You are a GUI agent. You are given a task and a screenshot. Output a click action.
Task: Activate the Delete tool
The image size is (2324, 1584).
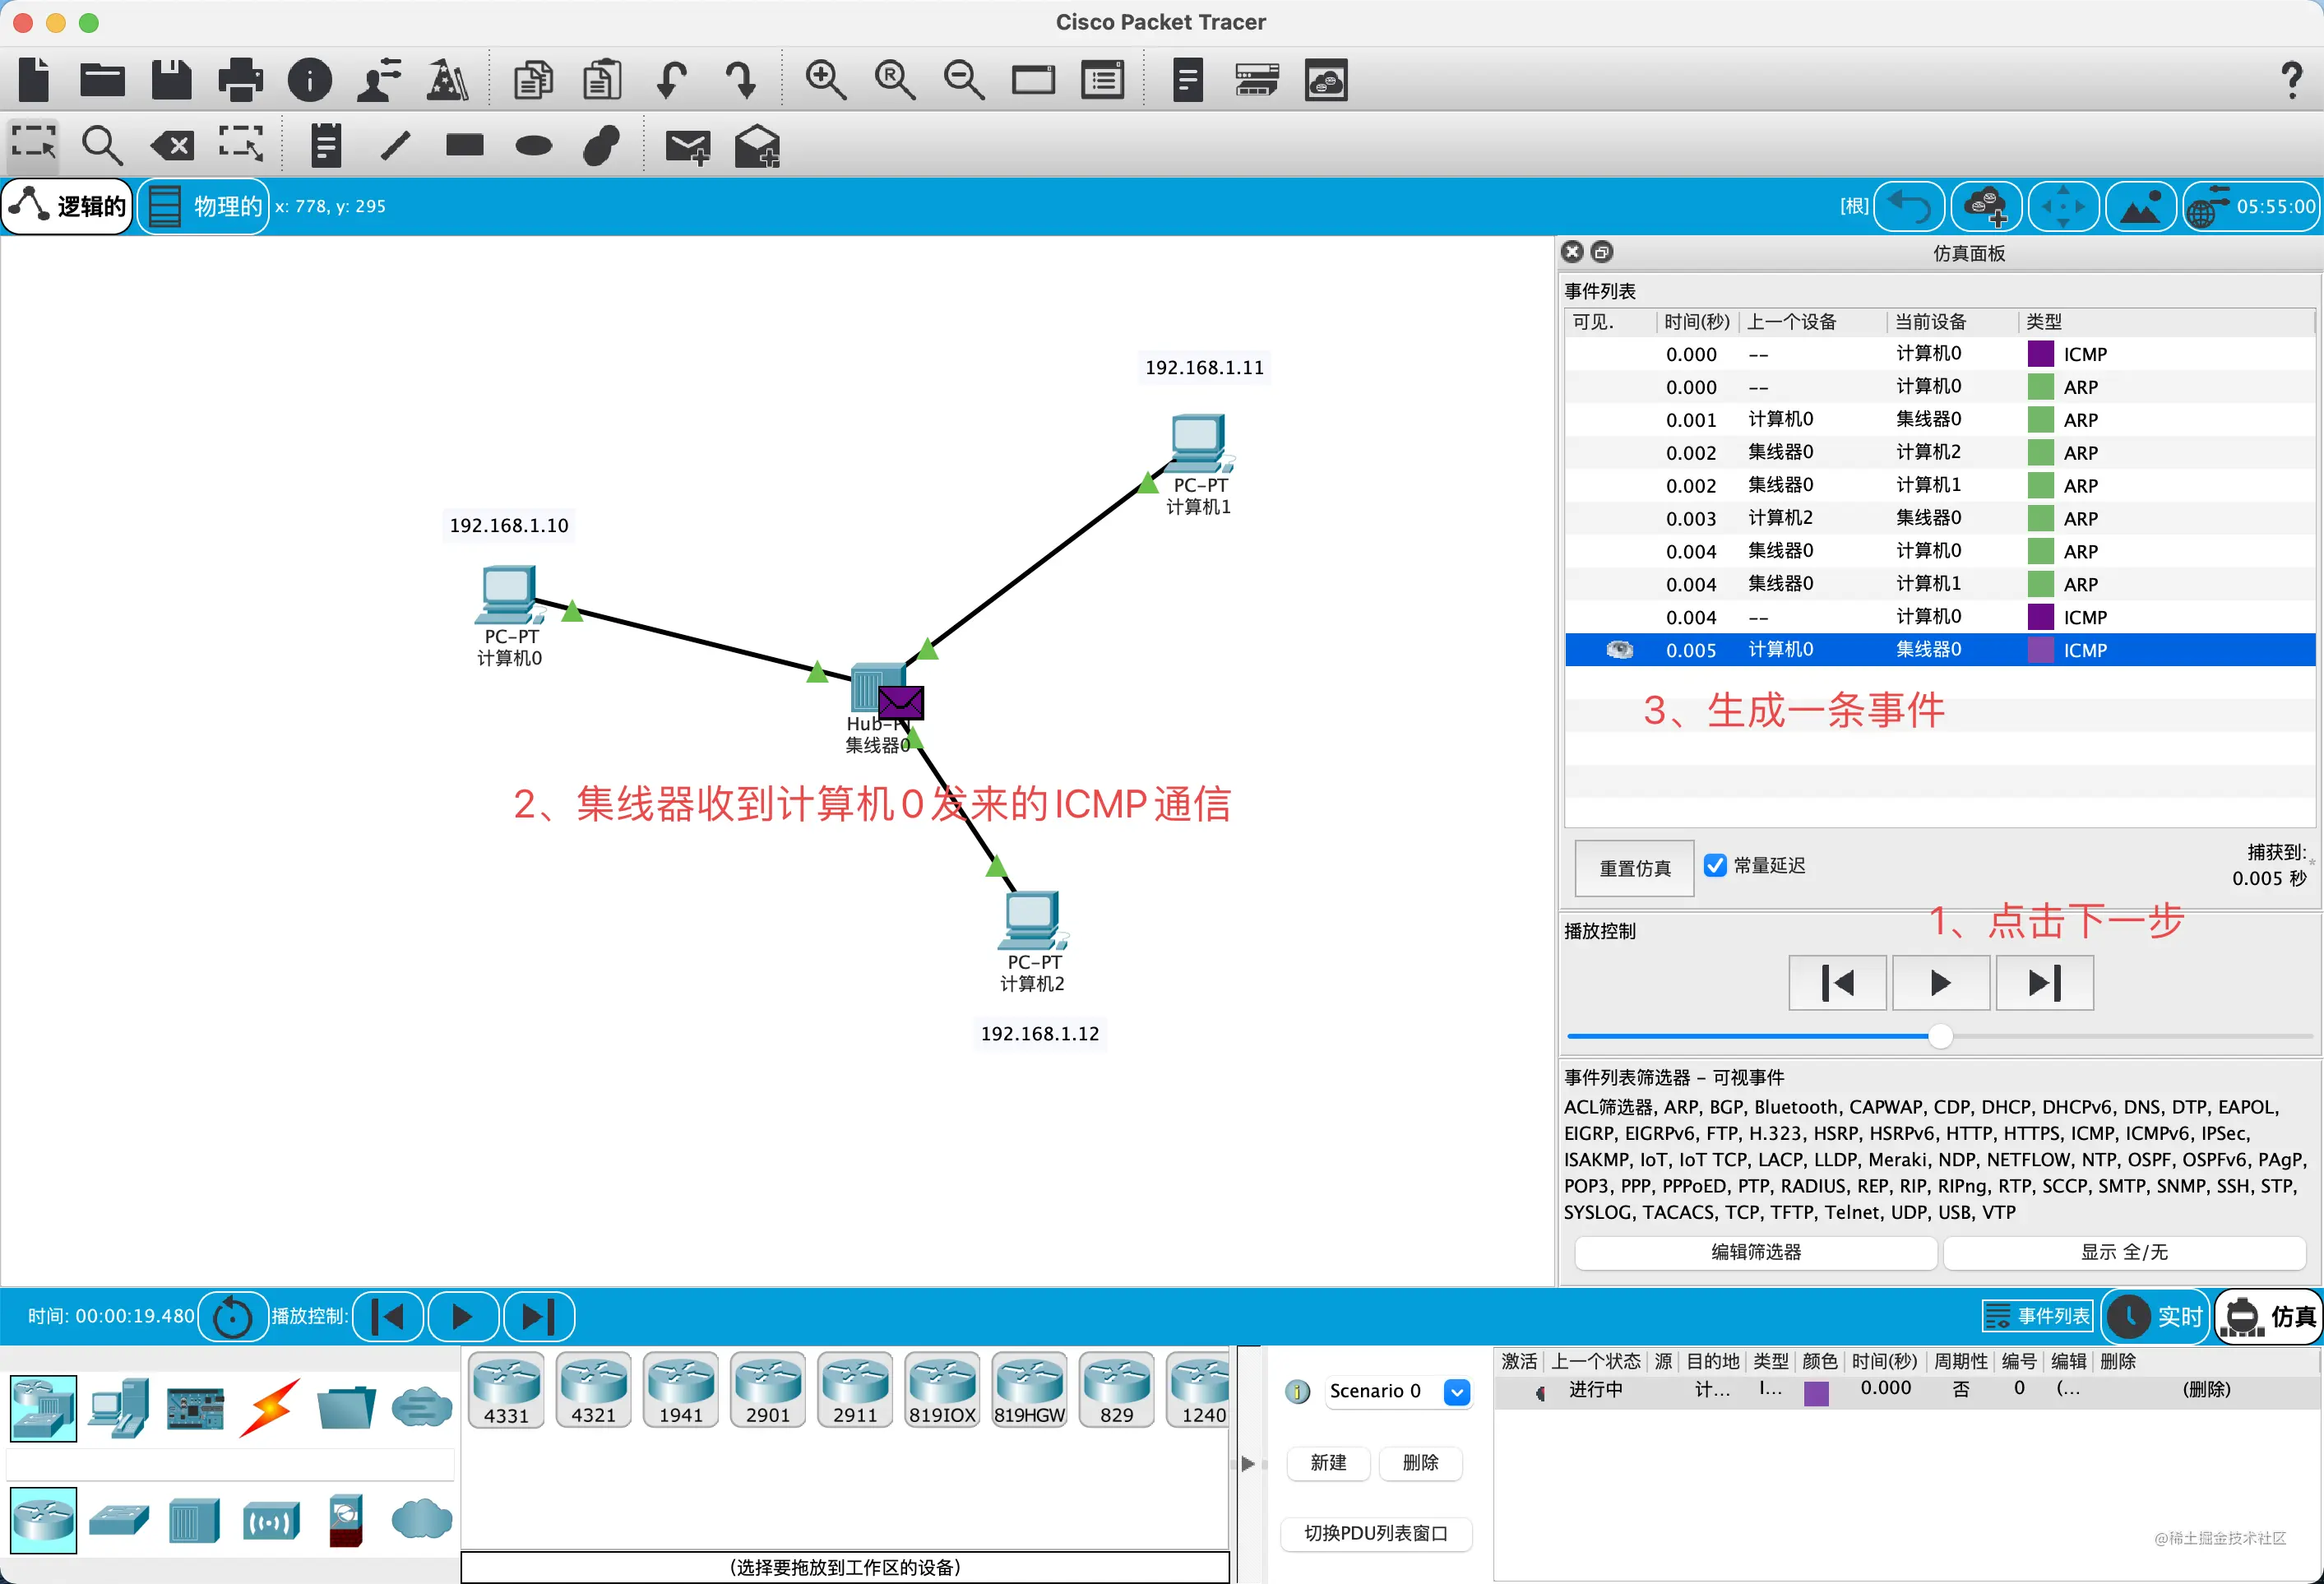[172, 146]
